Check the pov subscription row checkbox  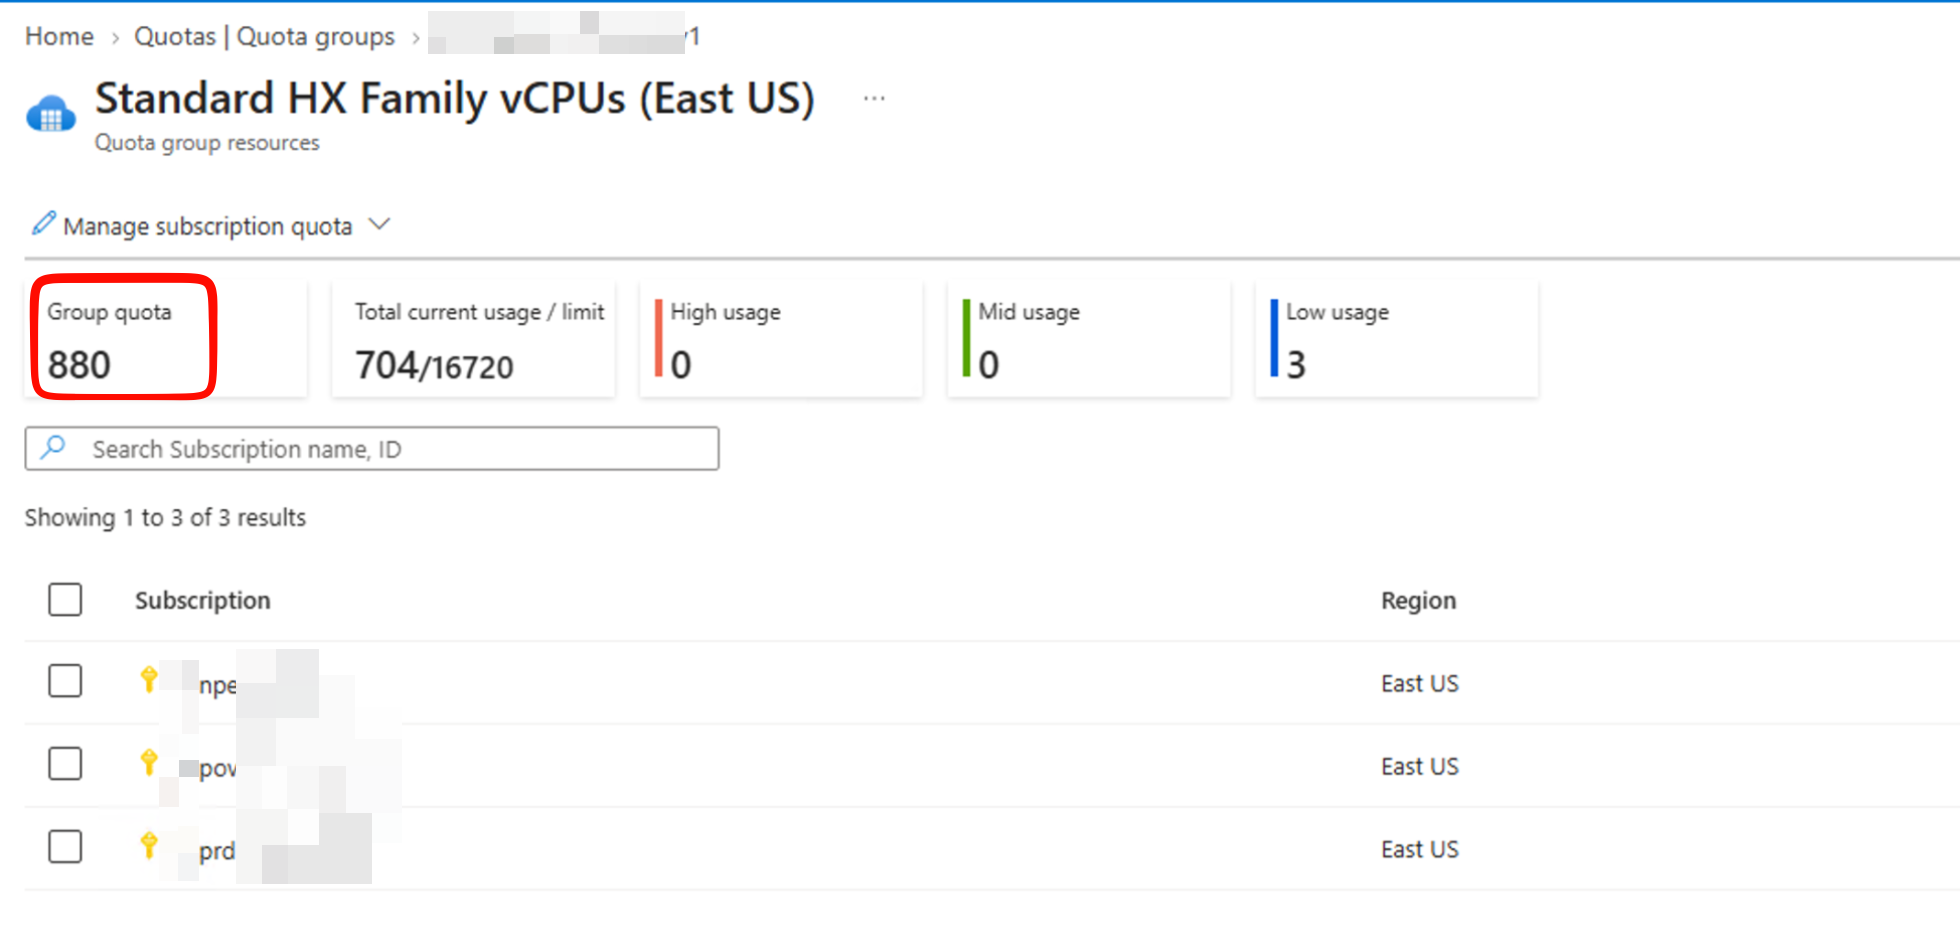(x=65, y=764)
